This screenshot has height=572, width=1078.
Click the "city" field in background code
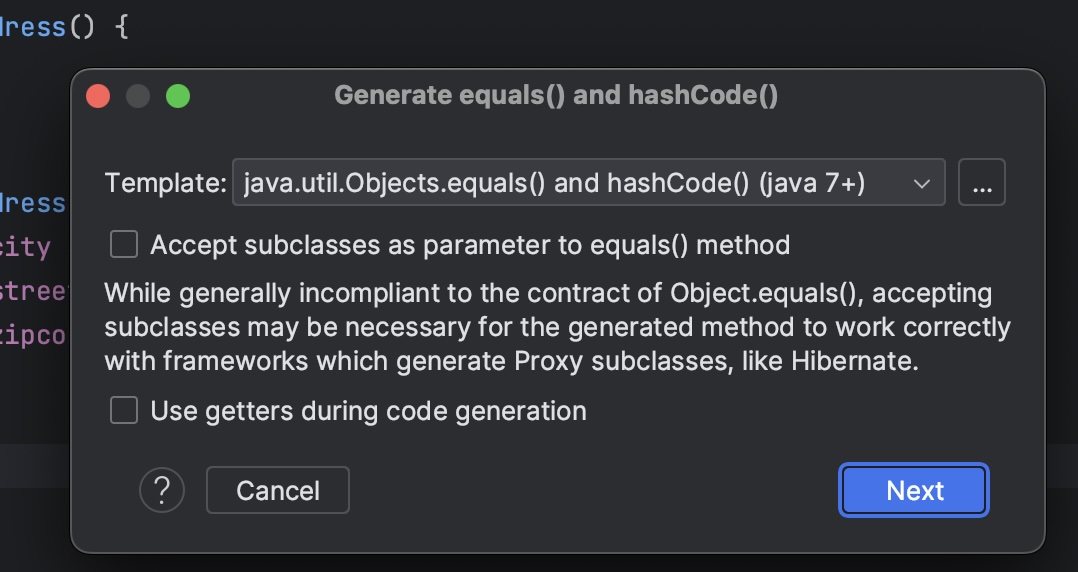26,246
